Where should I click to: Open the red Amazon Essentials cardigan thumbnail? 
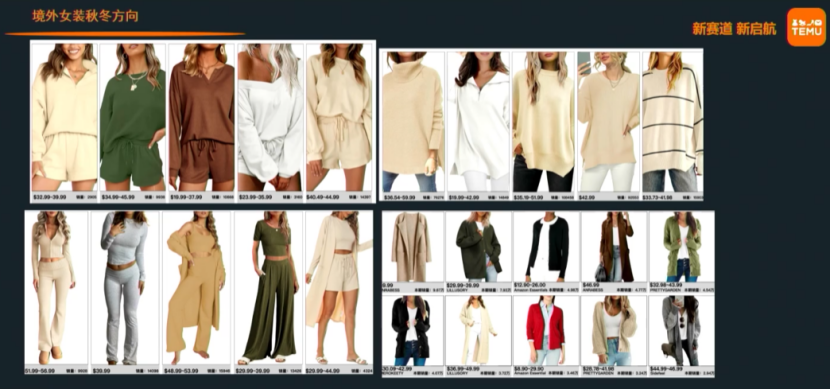546,331
